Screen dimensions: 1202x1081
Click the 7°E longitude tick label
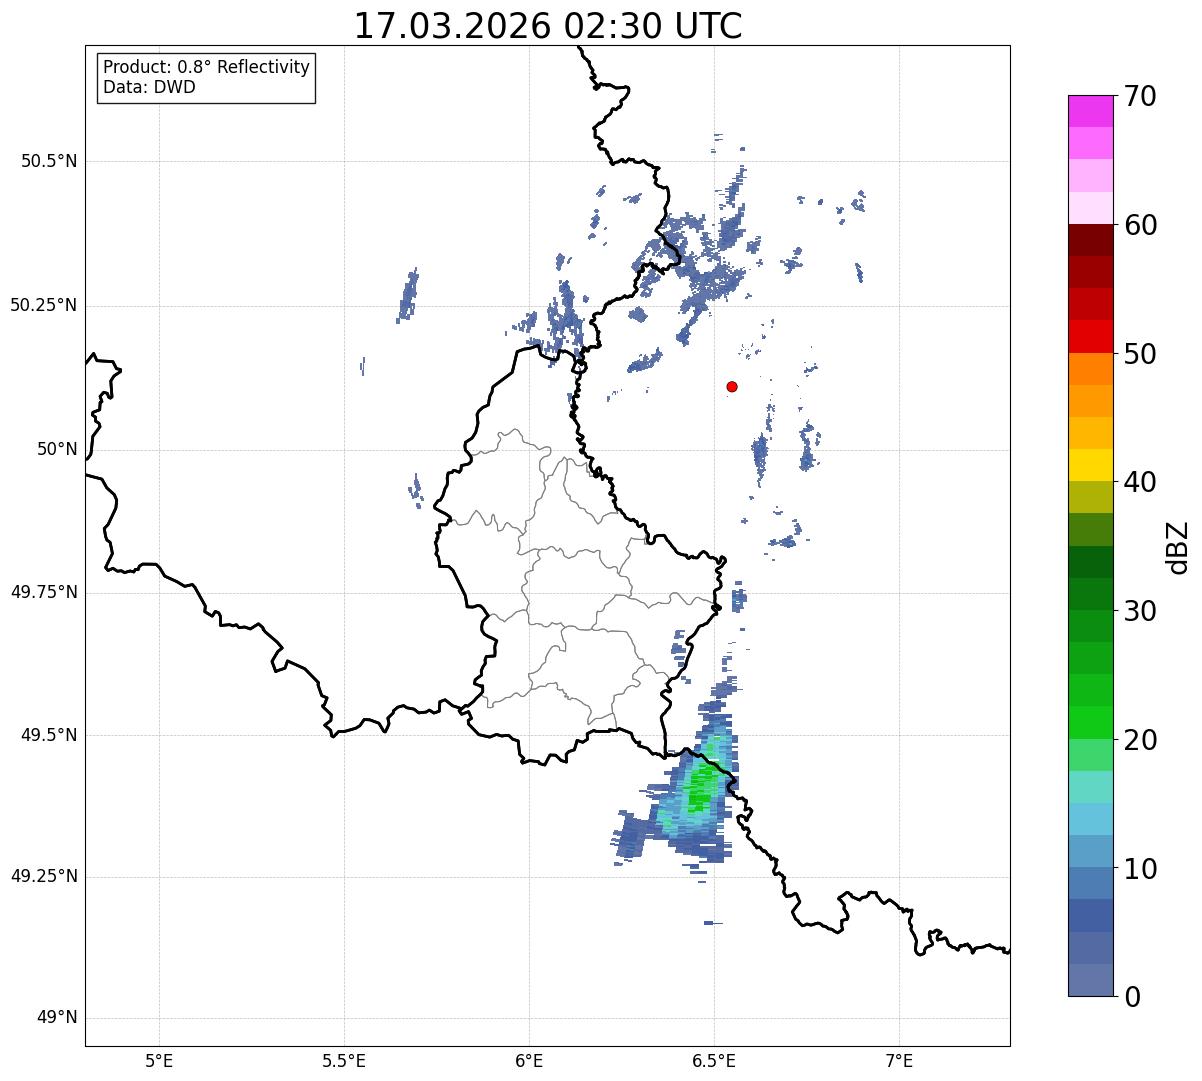[x=900, y=1059]
